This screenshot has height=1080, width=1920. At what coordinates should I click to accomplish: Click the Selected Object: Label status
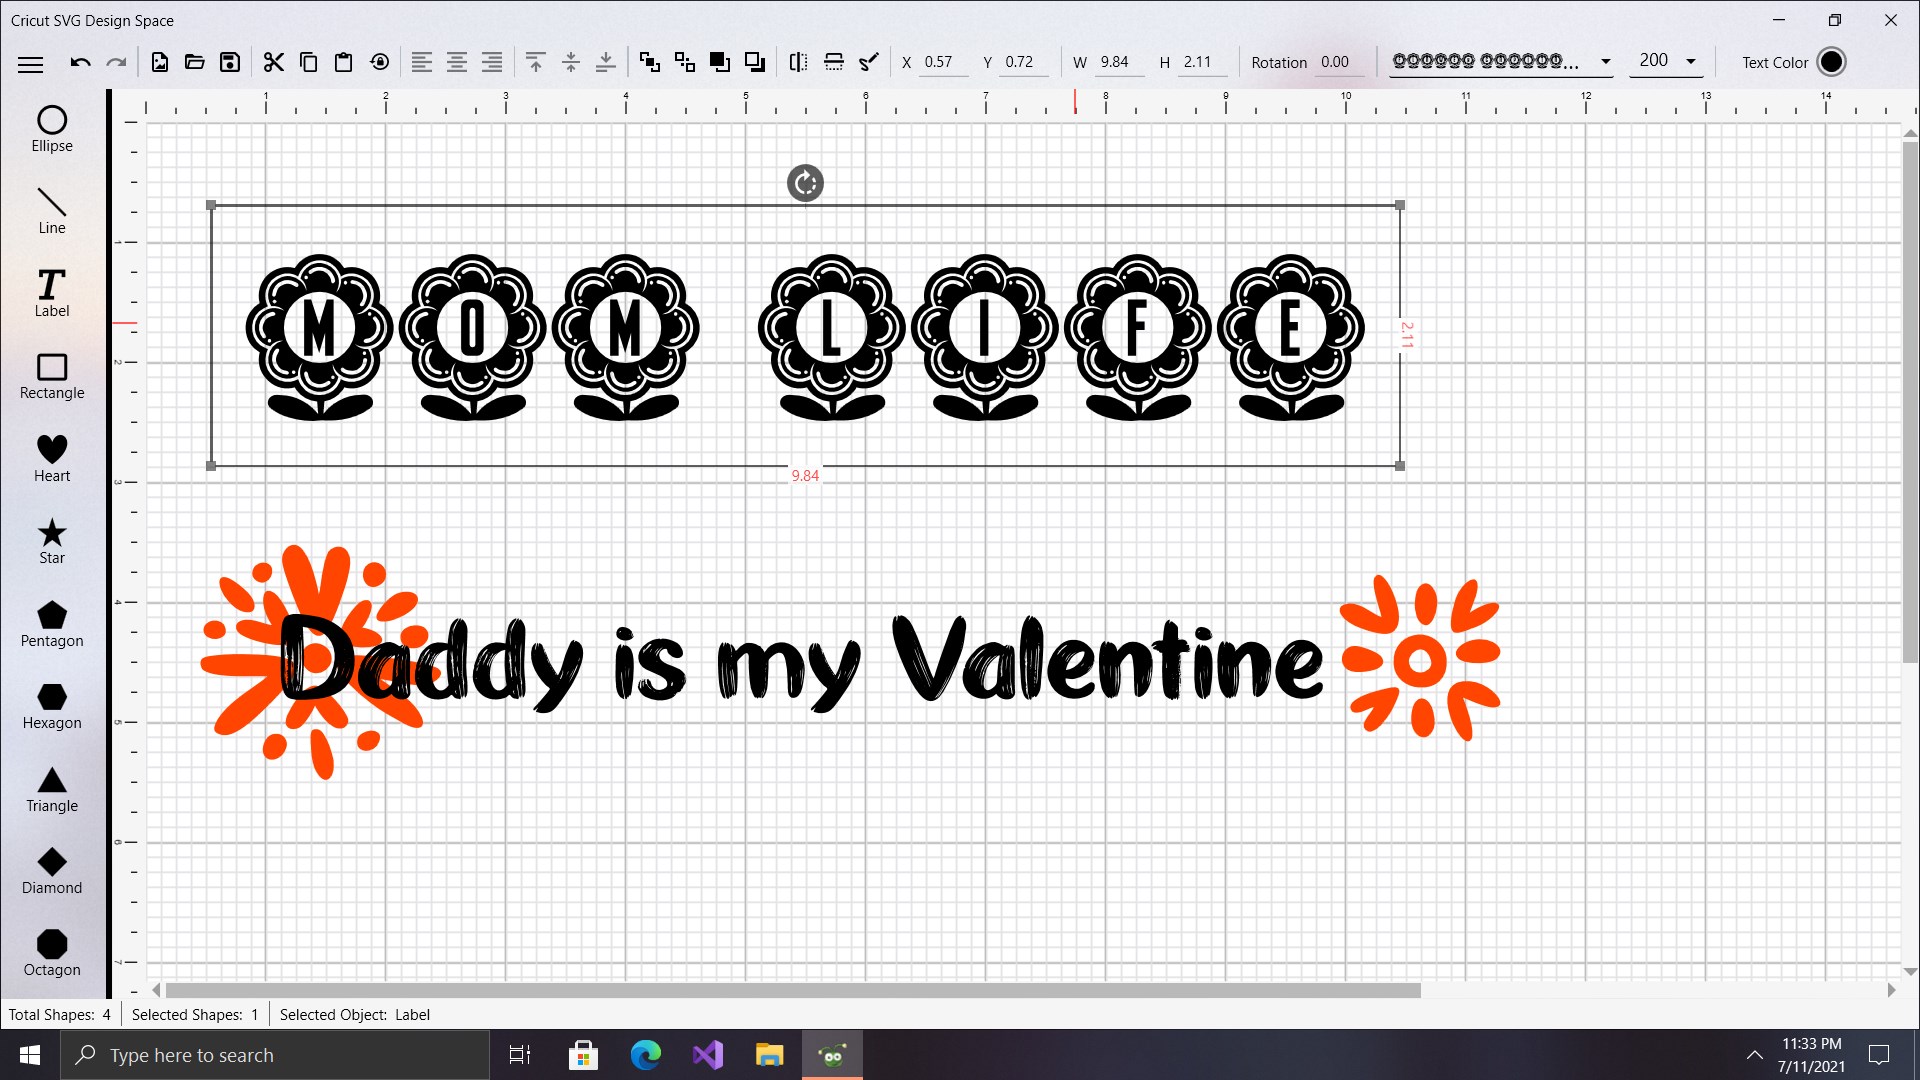pos(355,1014)
